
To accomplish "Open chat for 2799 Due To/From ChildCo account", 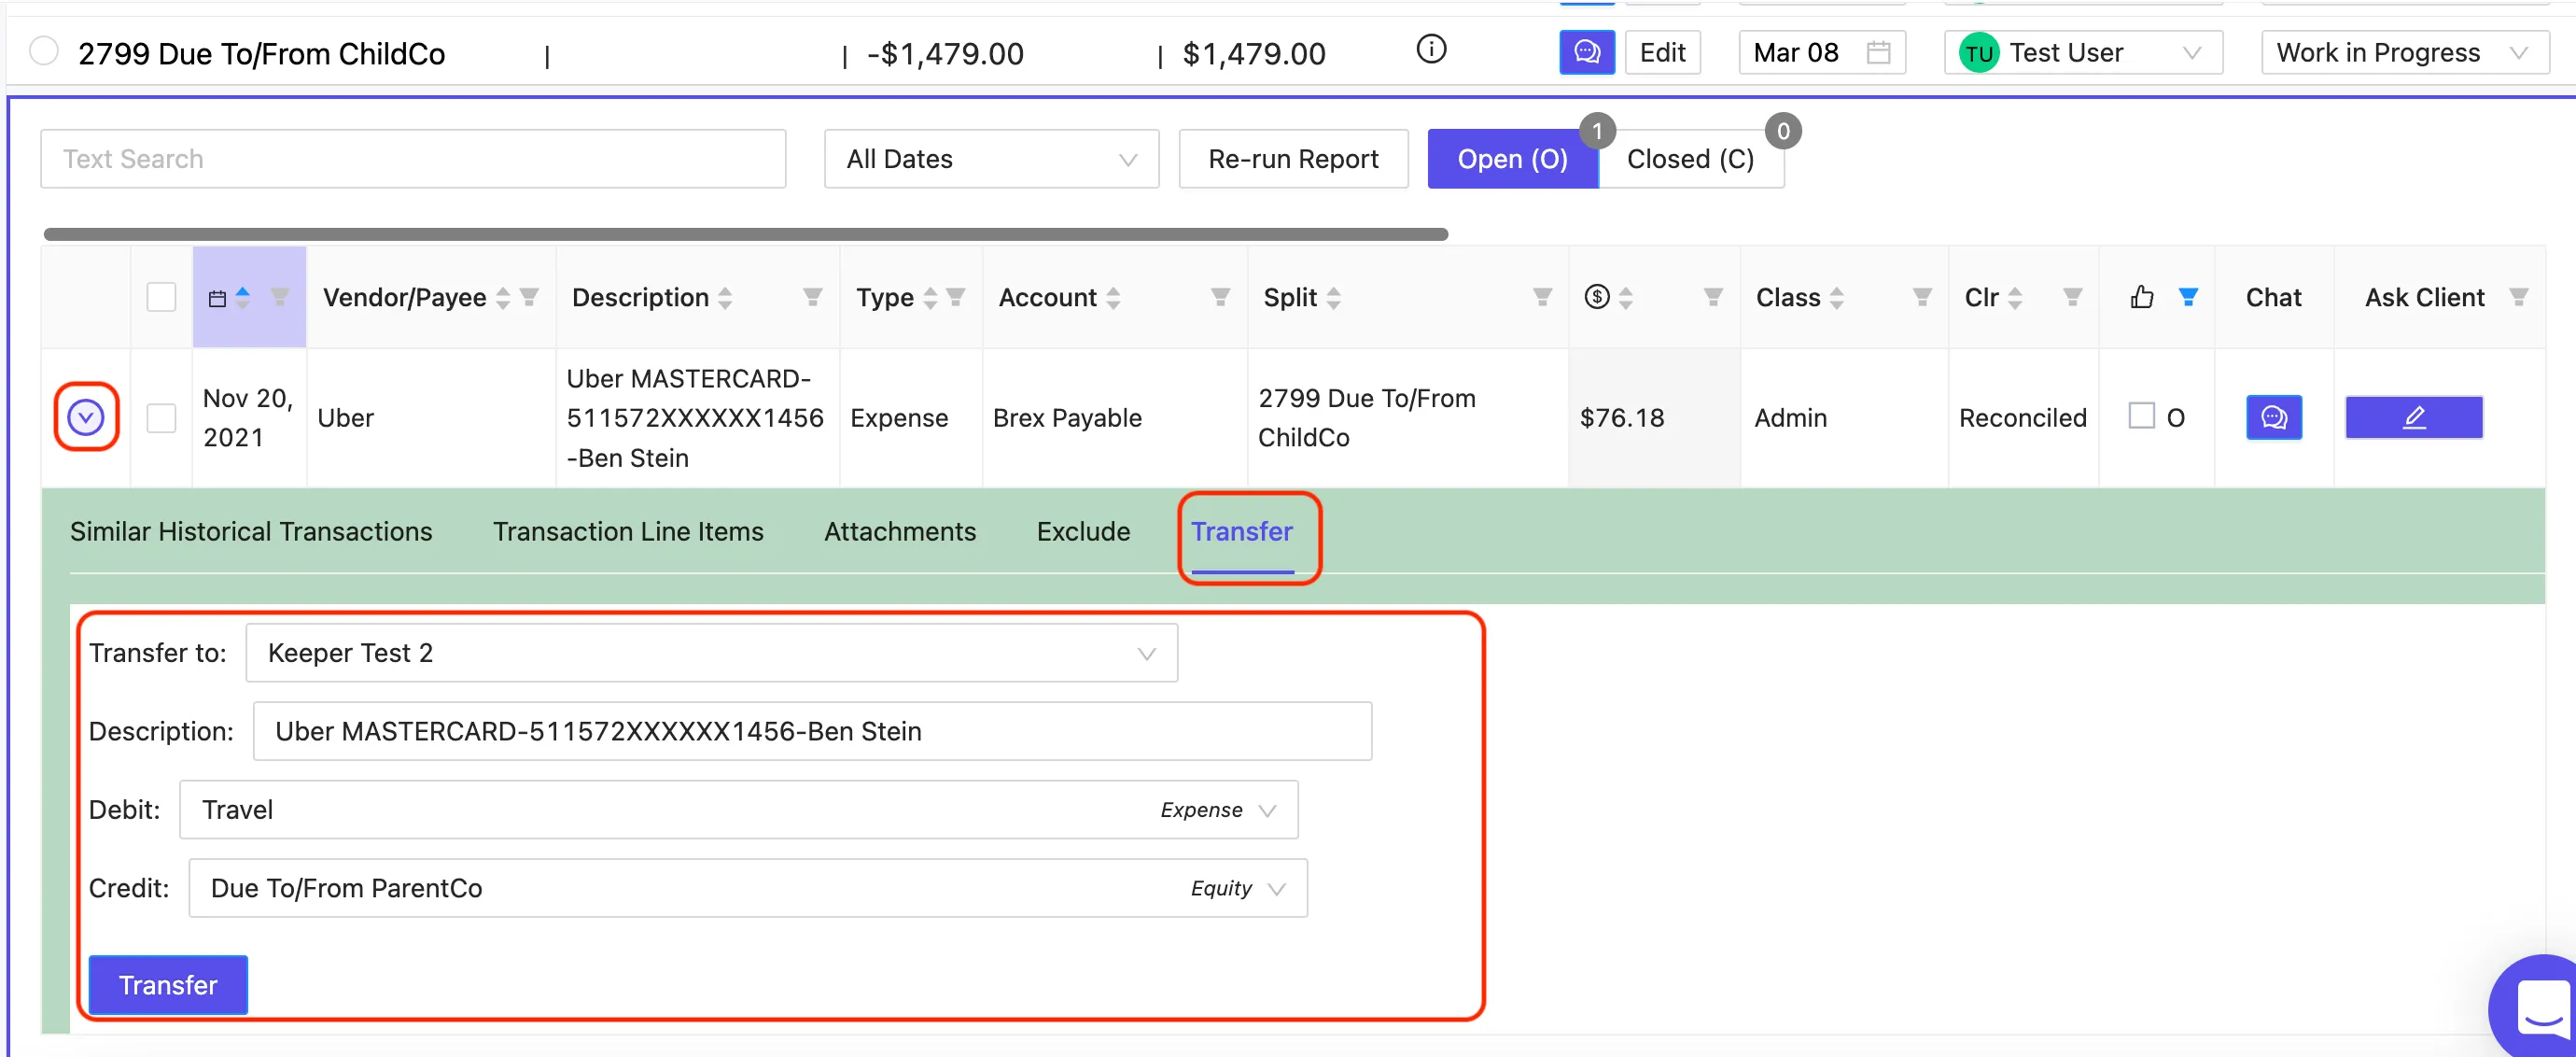I will click(1587, 52).
